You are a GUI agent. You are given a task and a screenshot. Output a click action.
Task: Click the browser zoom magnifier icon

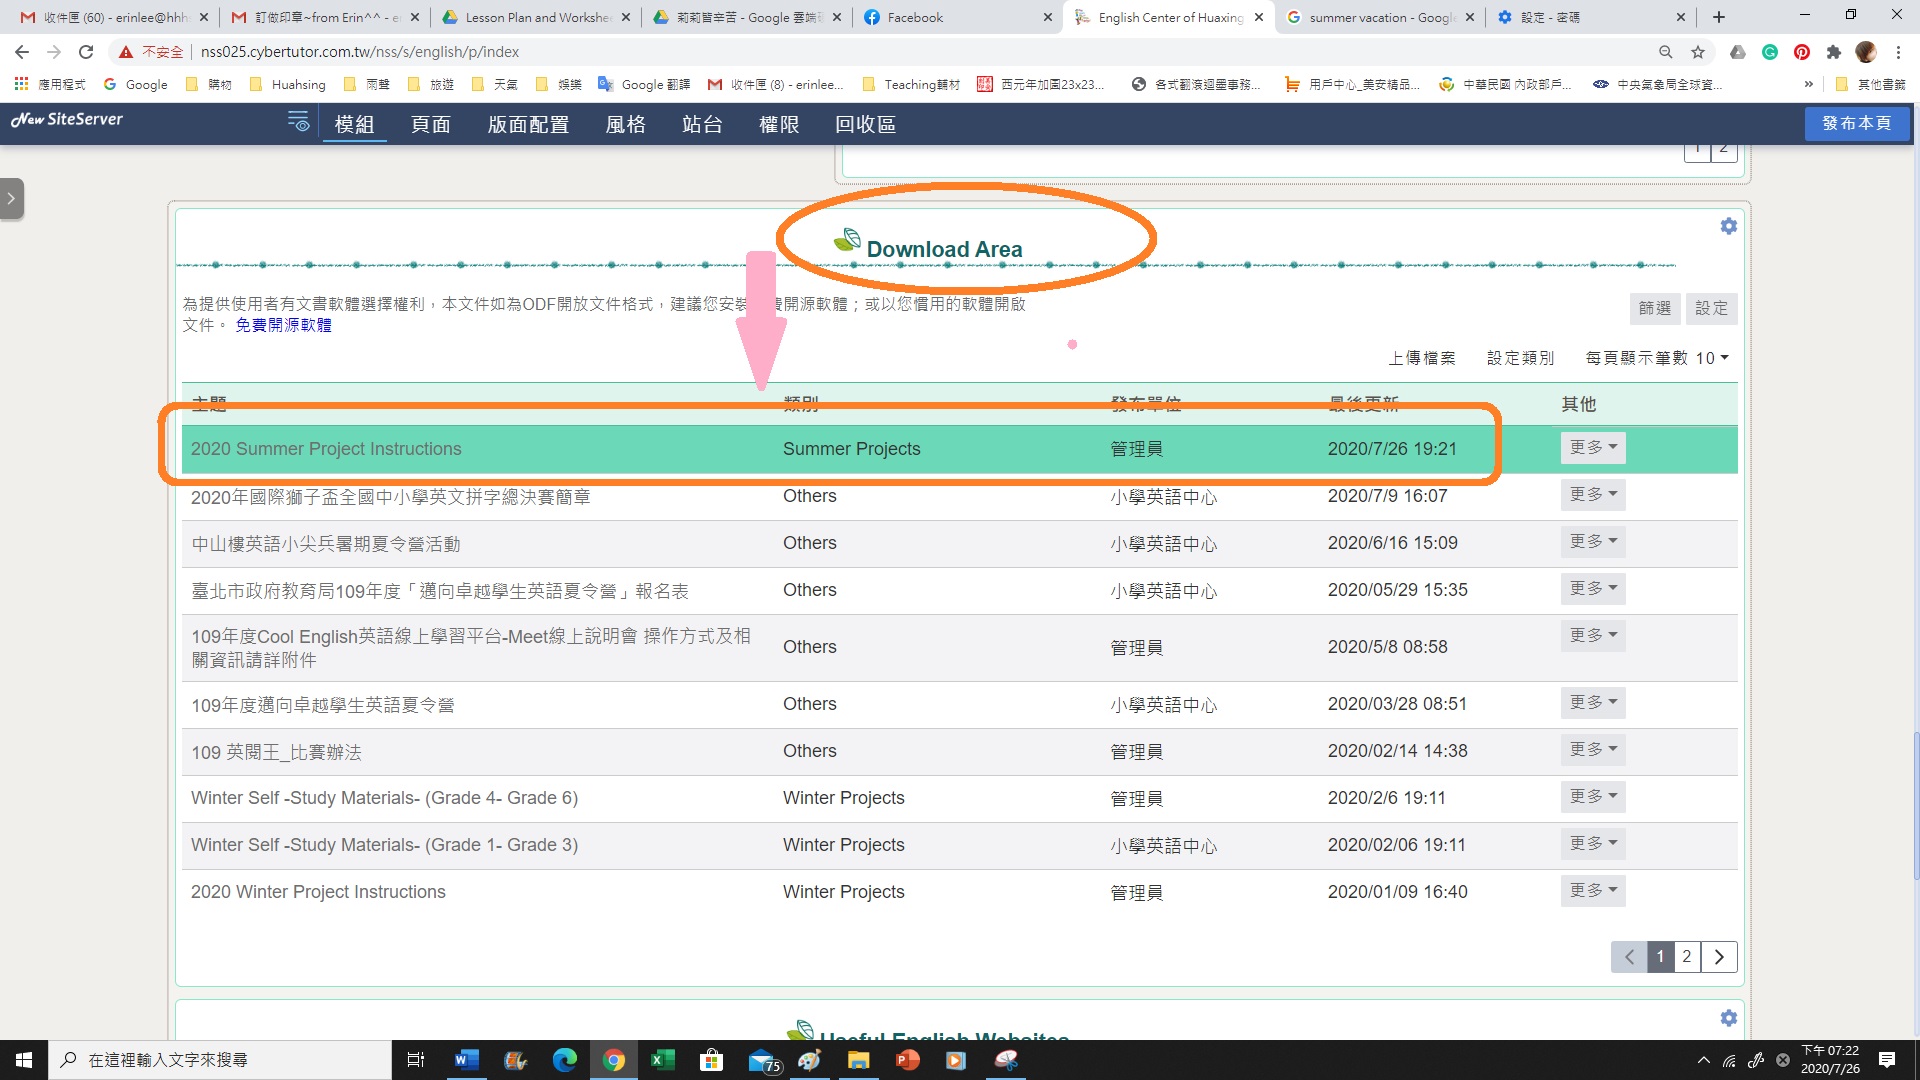tap(1665, 52)
